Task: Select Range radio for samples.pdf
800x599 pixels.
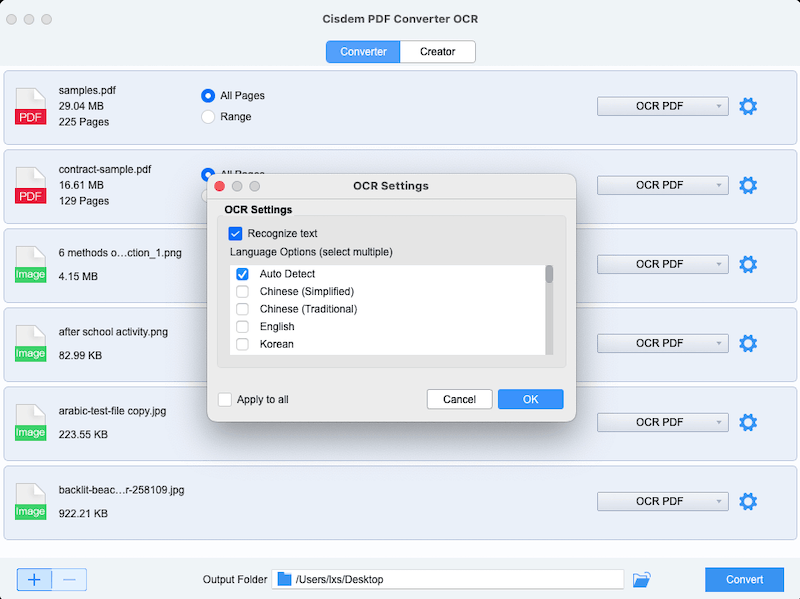Action: (x=208, y=117)
